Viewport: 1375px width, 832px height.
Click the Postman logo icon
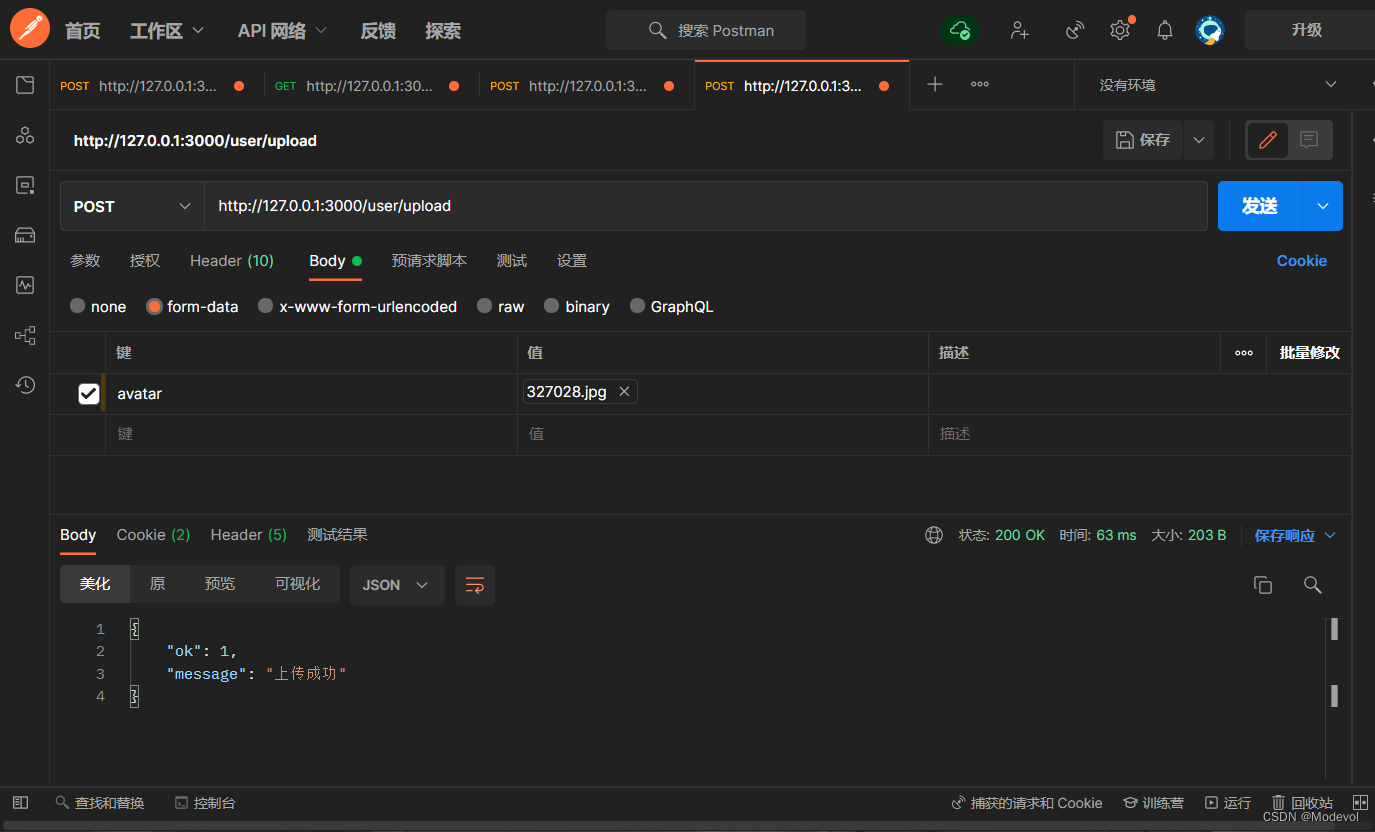29,29
